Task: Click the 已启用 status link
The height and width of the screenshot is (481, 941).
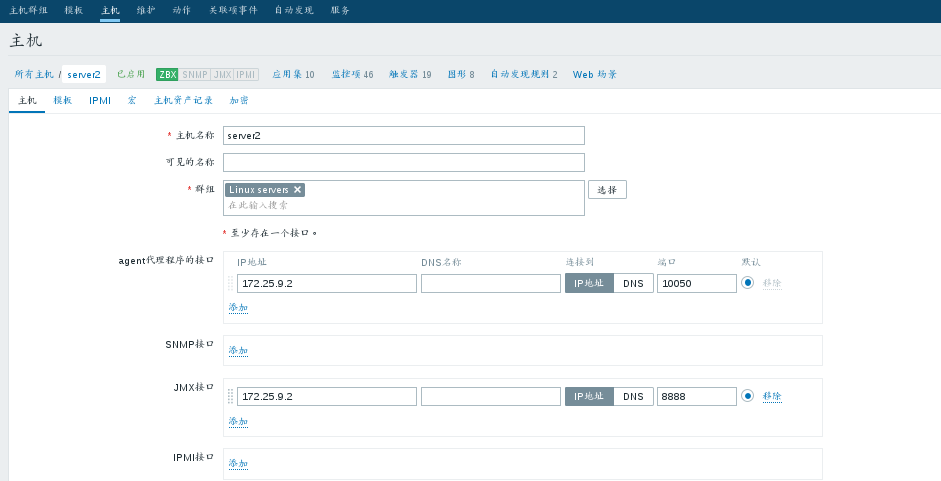Action: (131, 74)
